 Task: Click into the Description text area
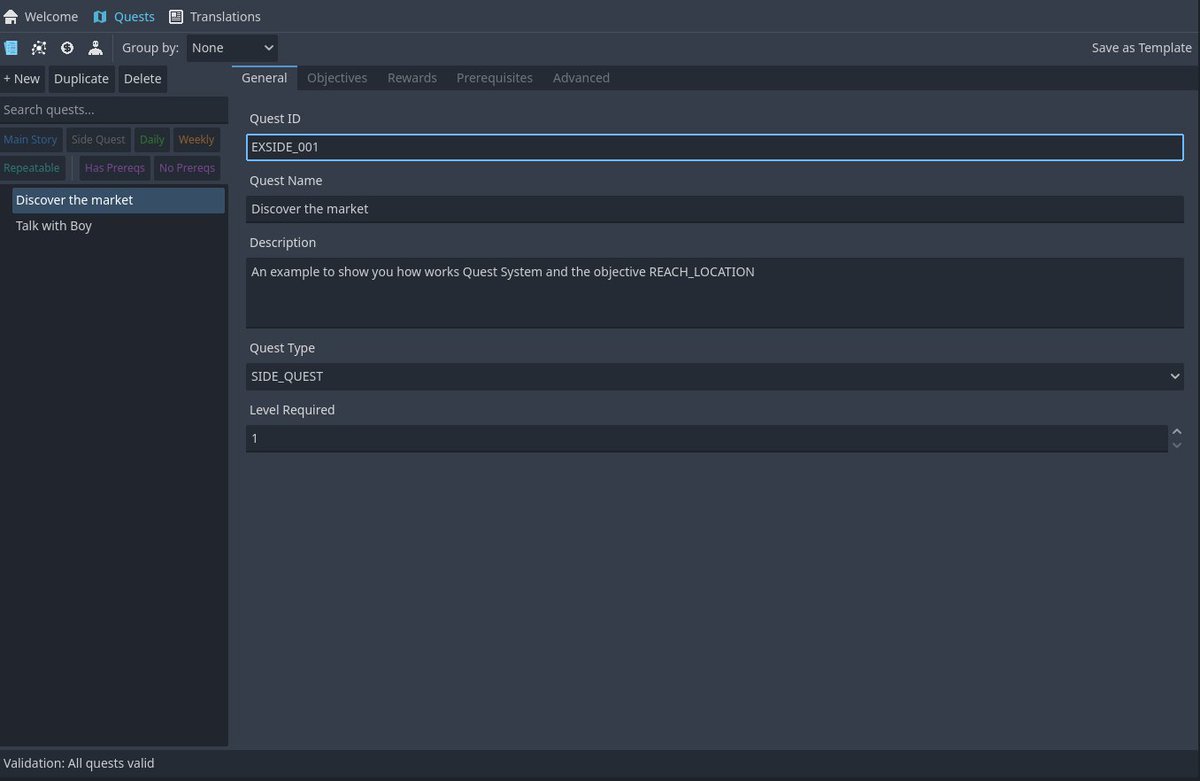click(x=715, y=293)
